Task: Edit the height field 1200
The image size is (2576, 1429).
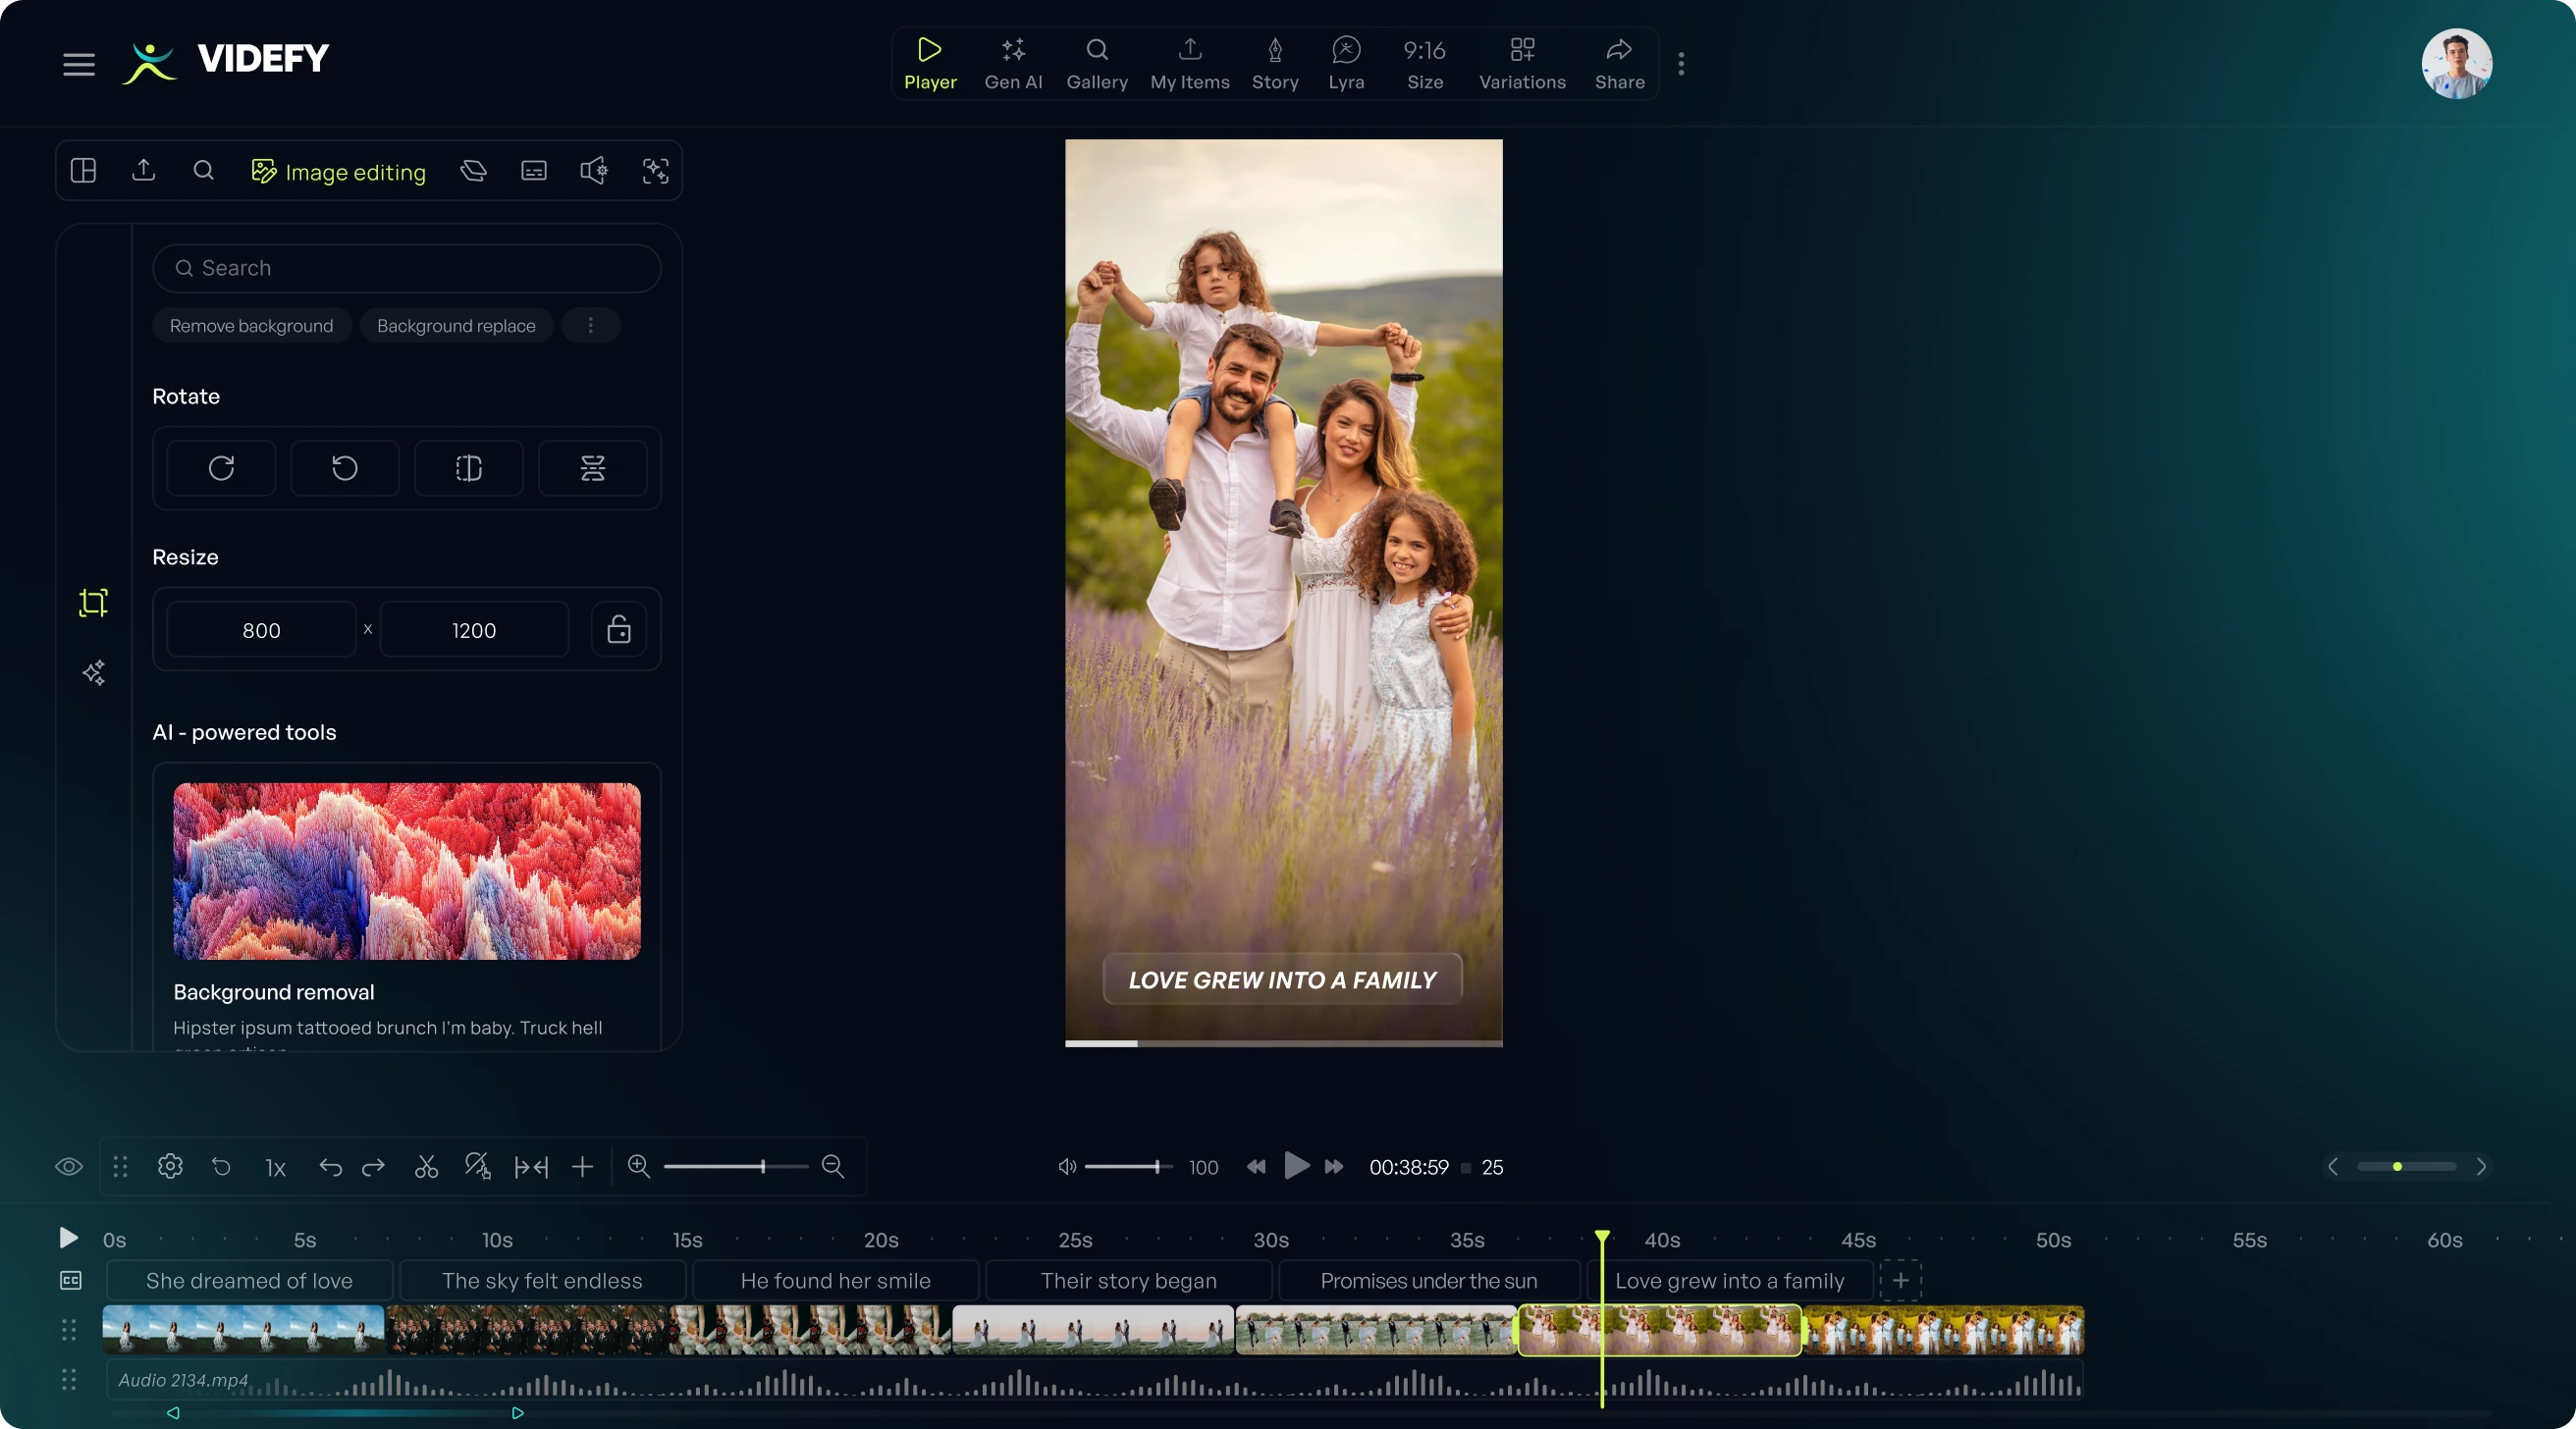Action: click(x=474, y=630)
